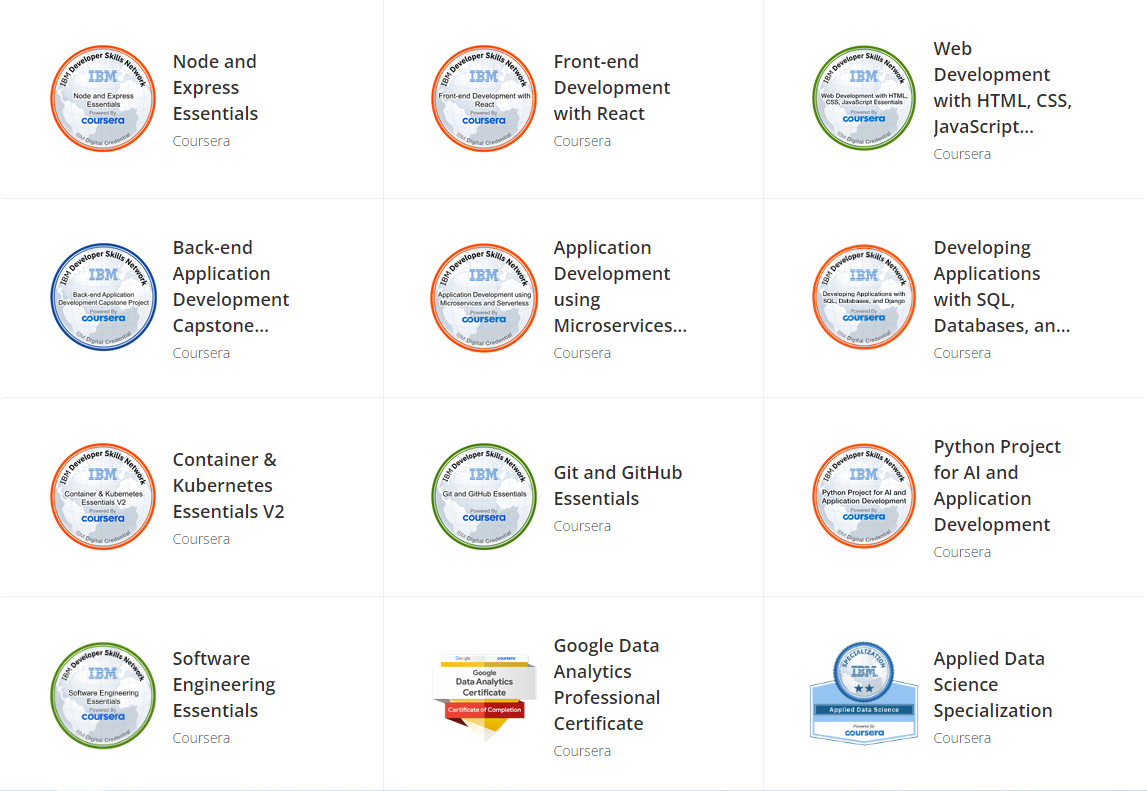View the Web Development with HTML badge image
Image resolution: width=1147 pixels, height=791 pixels.
(x=863, y=97)
